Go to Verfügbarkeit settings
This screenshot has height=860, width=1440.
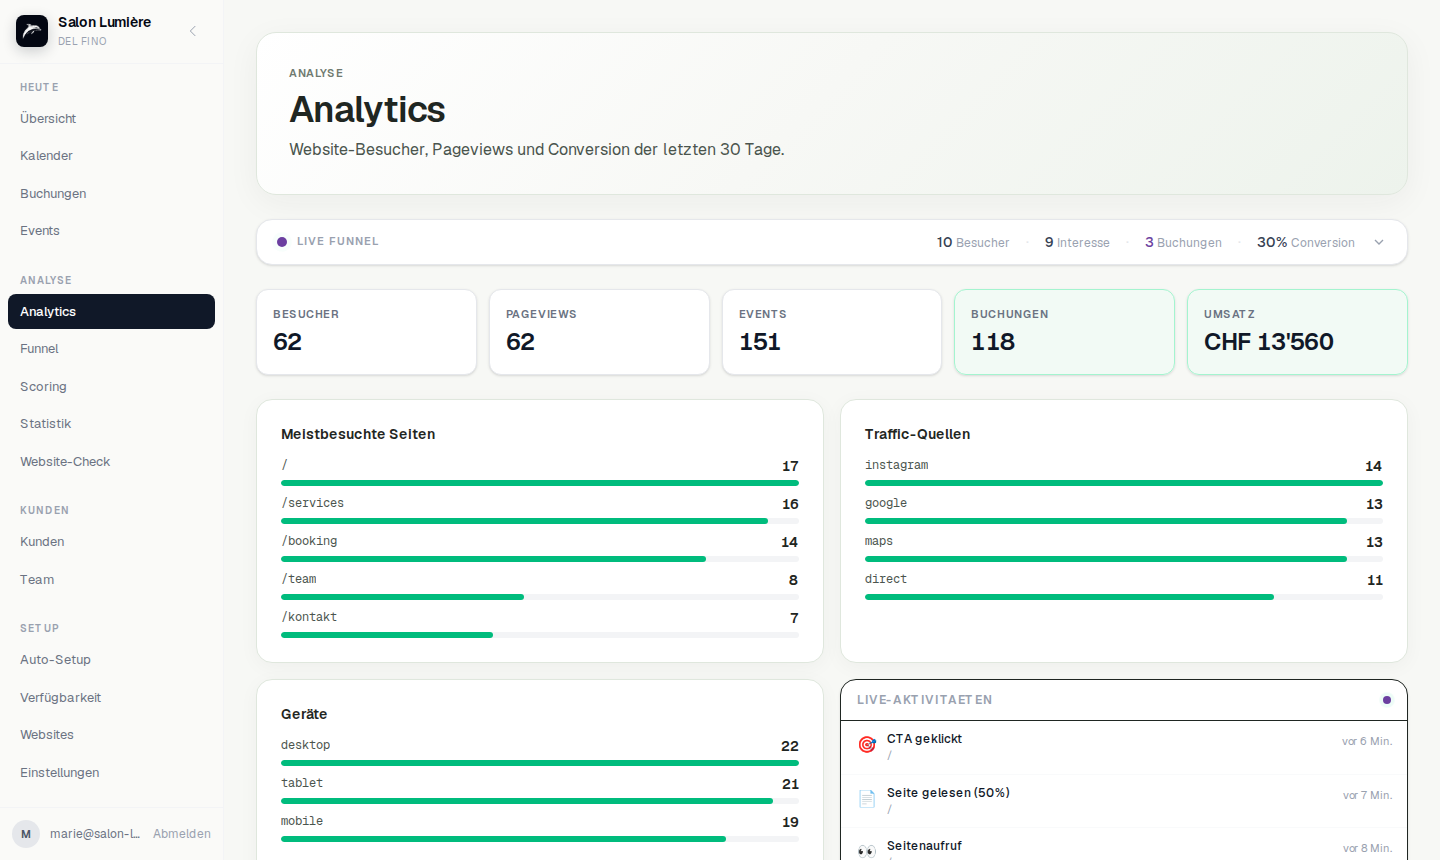(111, 698)
